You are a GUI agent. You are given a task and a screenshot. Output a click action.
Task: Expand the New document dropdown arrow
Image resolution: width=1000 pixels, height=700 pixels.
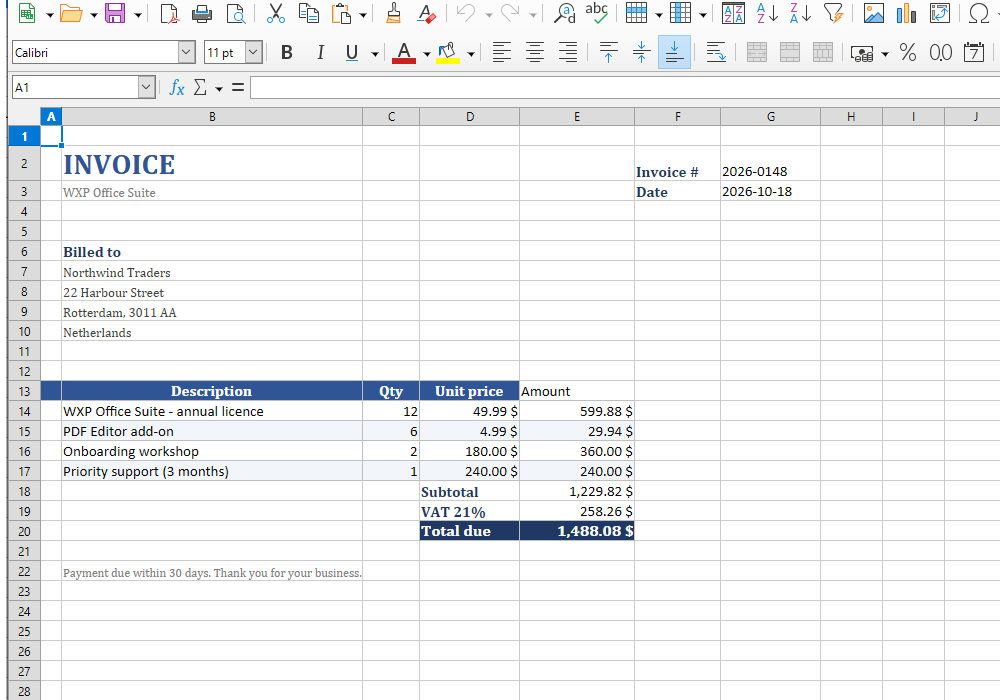click(49, 15)
